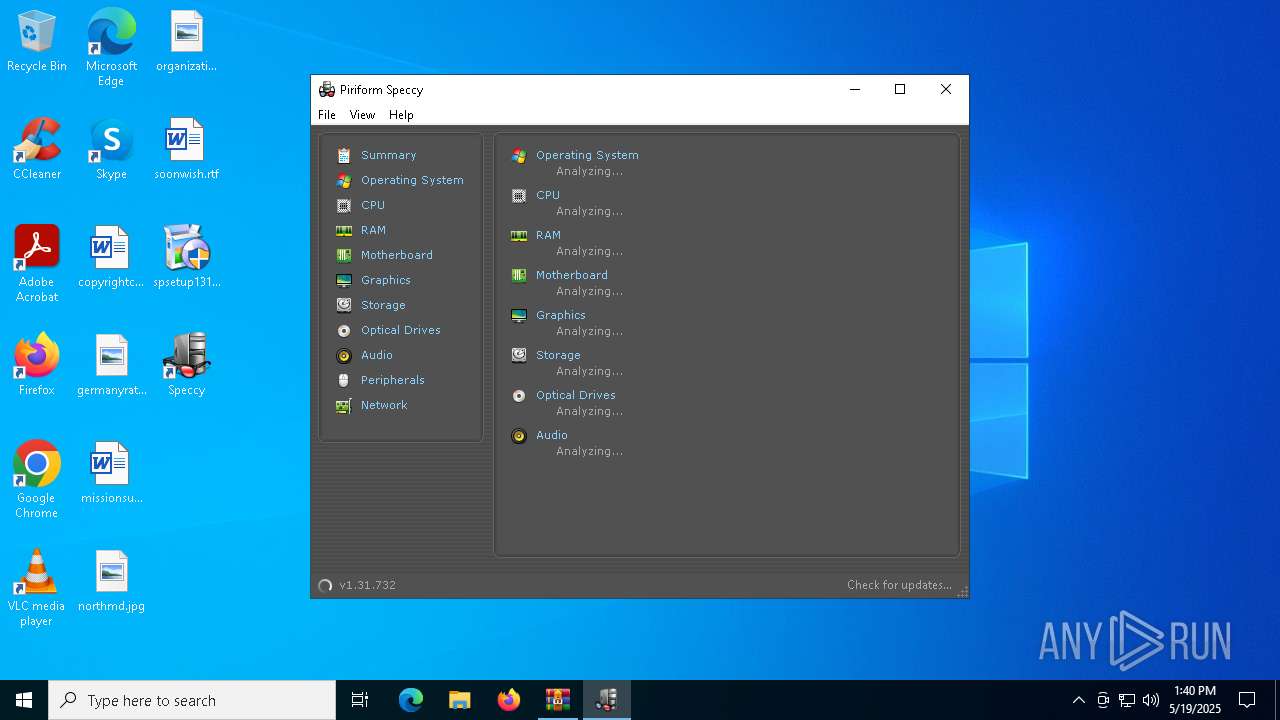Viewport: 1280px width, 720px height.
Task: Click the CPU chip icon in summary panel
Action: 519,195
